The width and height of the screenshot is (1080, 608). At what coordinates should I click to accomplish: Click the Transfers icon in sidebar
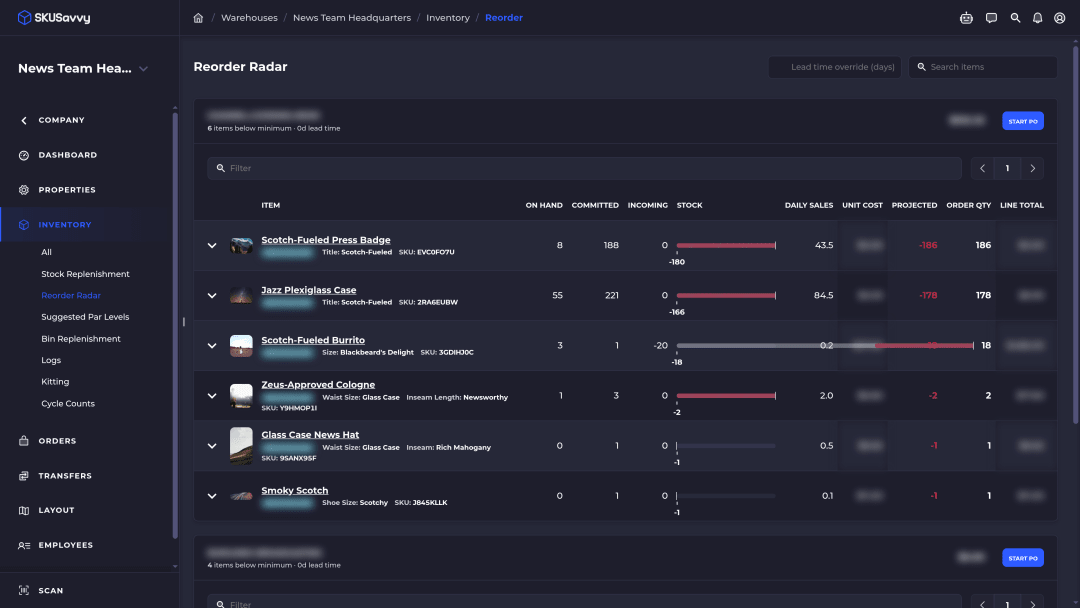point(24,476)
